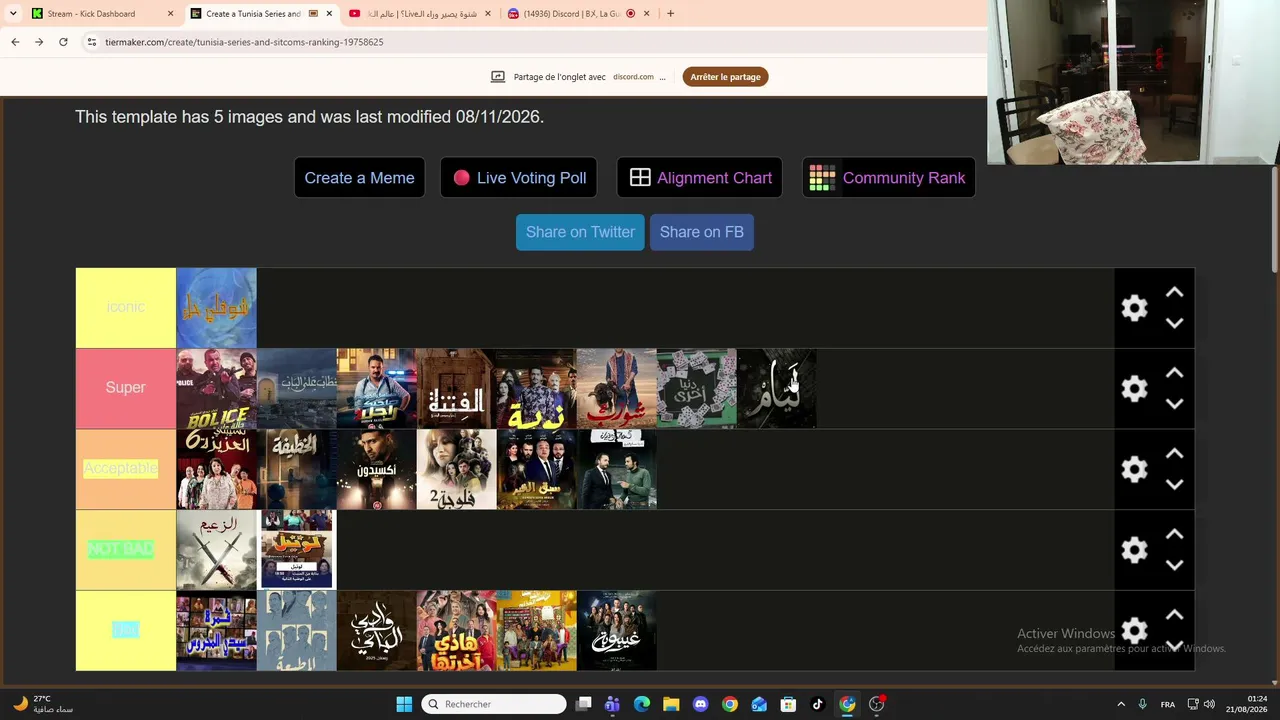Open Create a Meme
Screen dimensions: 1280x720
(x=359, y=178)
